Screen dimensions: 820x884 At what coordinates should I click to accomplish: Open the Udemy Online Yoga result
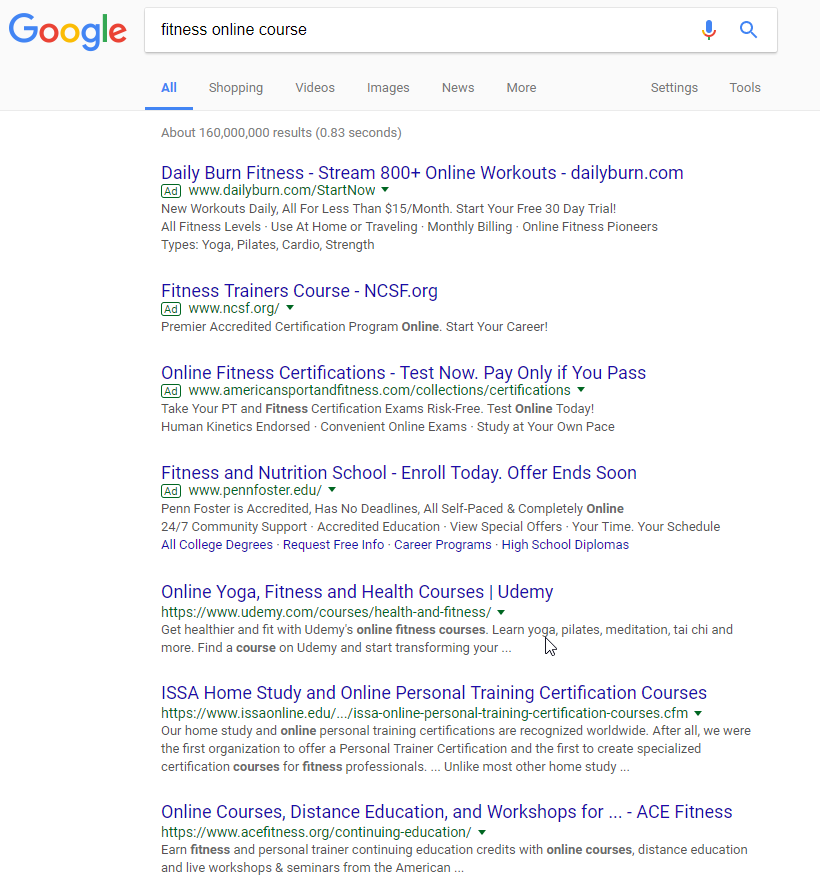[x=357, y=591]
